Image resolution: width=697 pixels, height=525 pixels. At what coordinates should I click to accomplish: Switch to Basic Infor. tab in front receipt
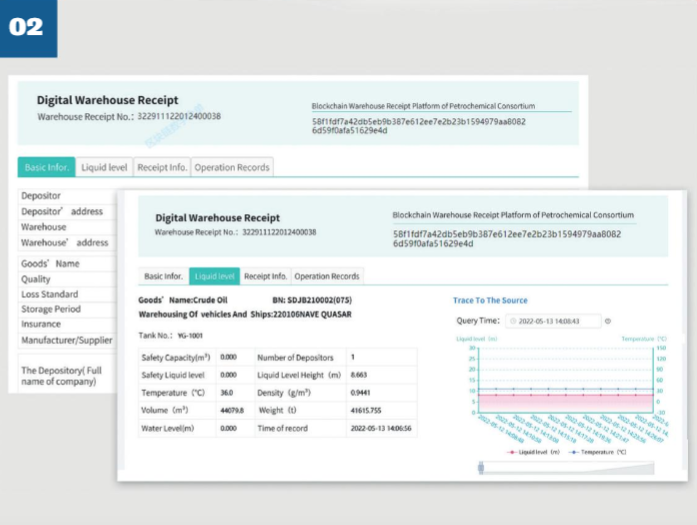coord(163,276)
